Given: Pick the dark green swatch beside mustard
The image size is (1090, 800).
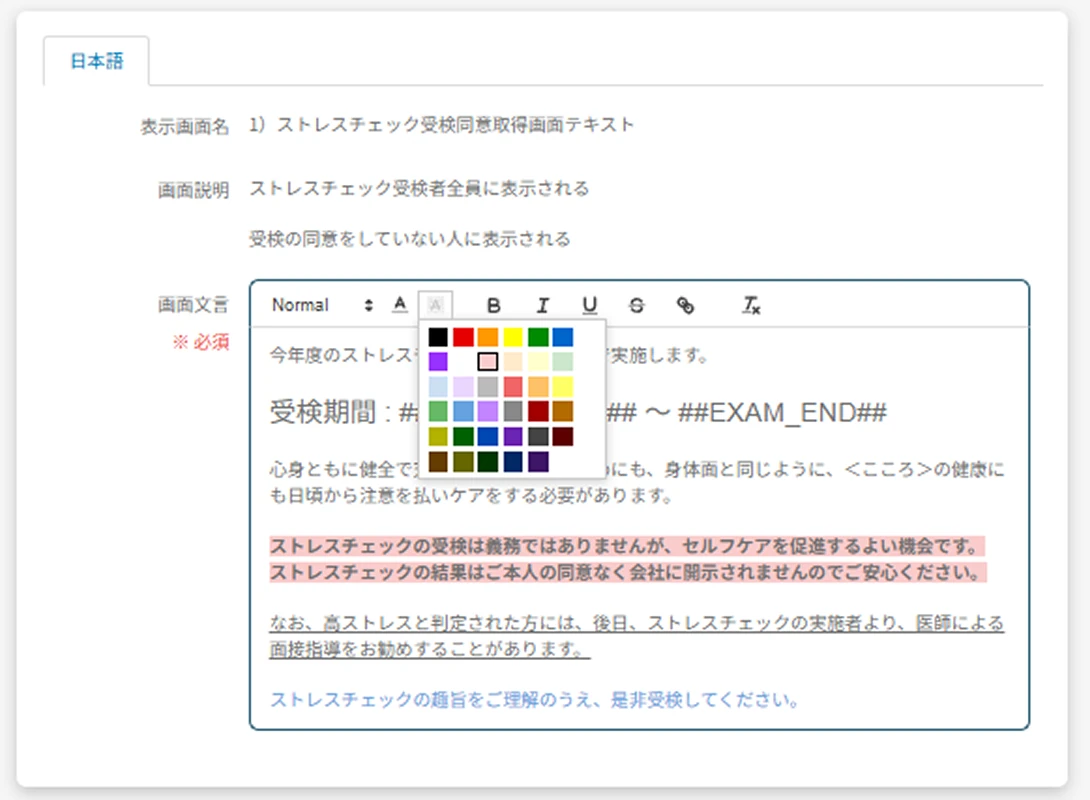Looking at the screenshot, I should click(463, 436).
